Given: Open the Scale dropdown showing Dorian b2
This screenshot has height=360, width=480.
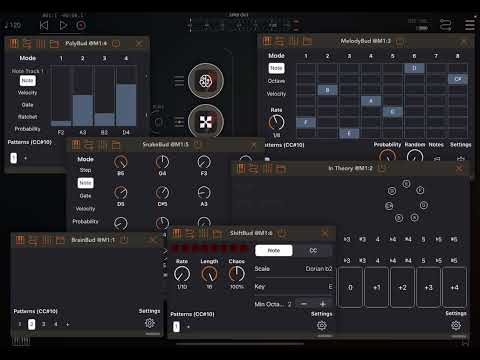Looking at the screenshot, I should click(x=293, y=269).
